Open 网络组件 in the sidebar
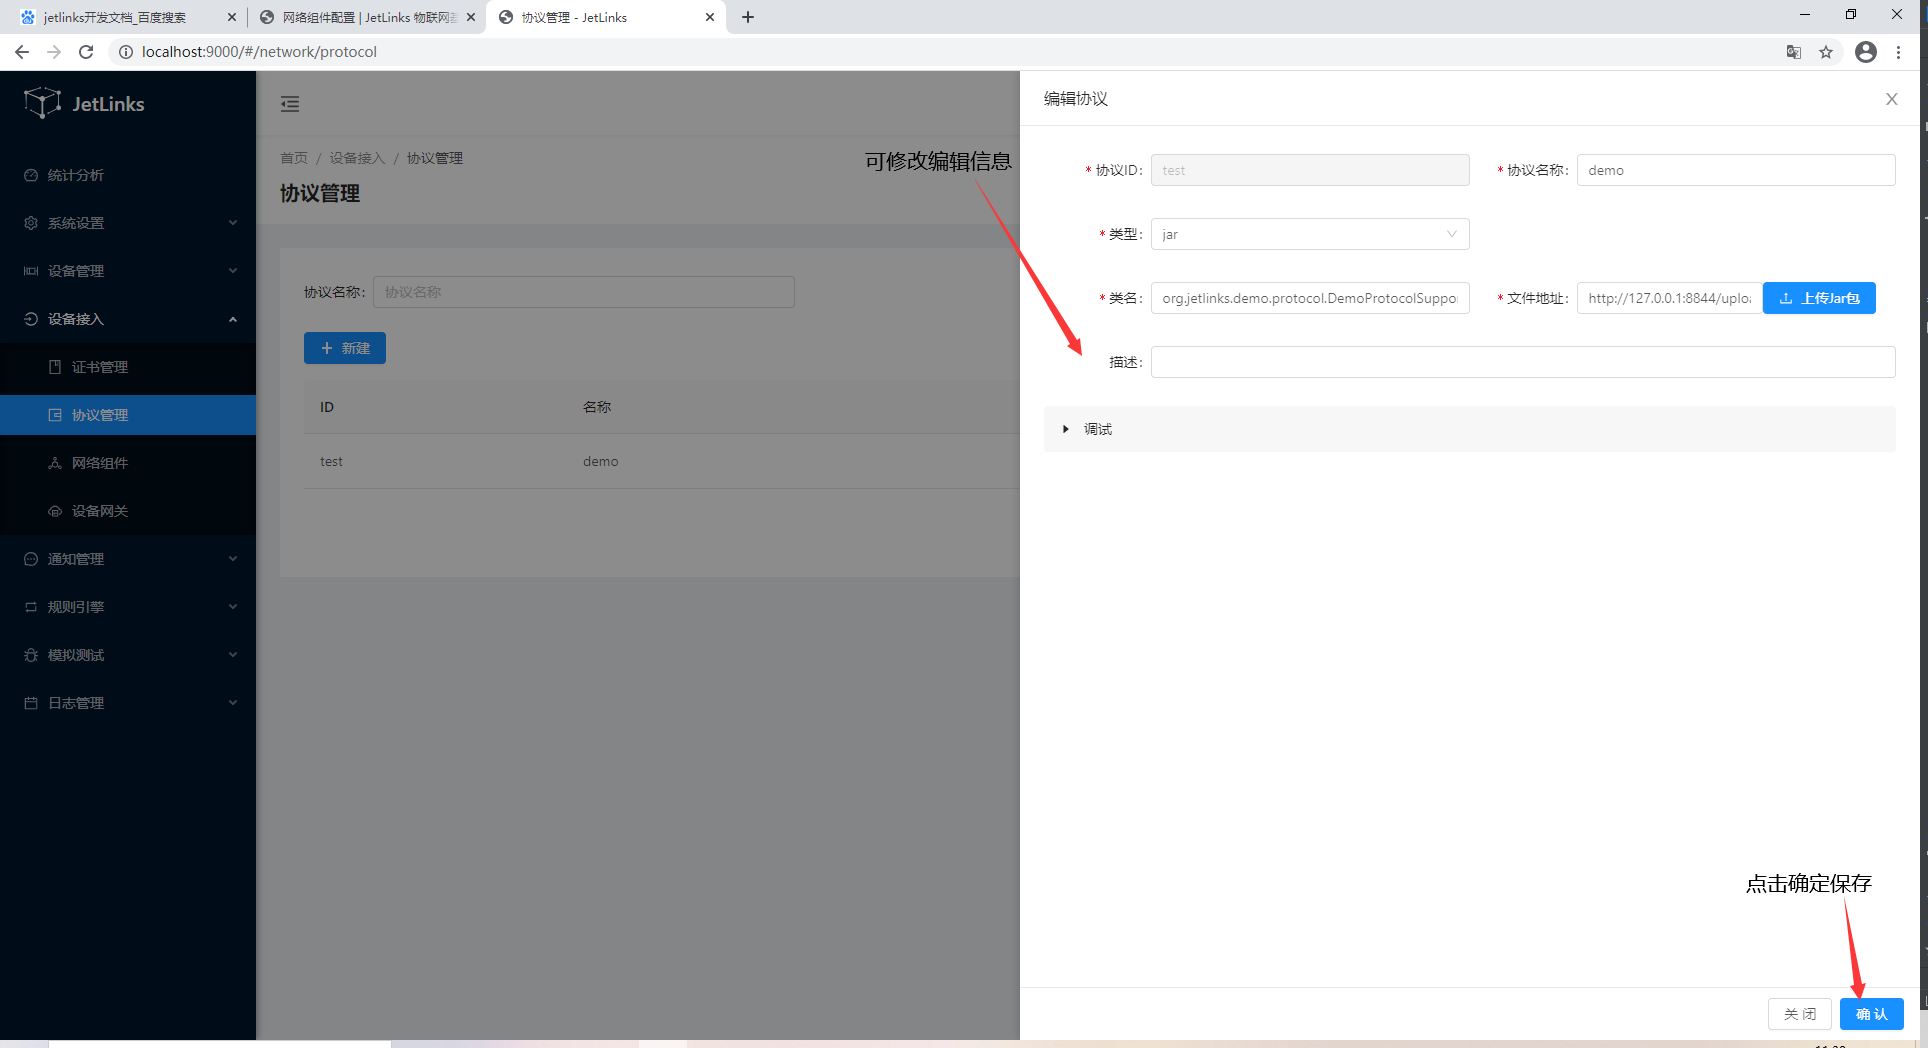The image size is (1928, 1048). (100, 463)
